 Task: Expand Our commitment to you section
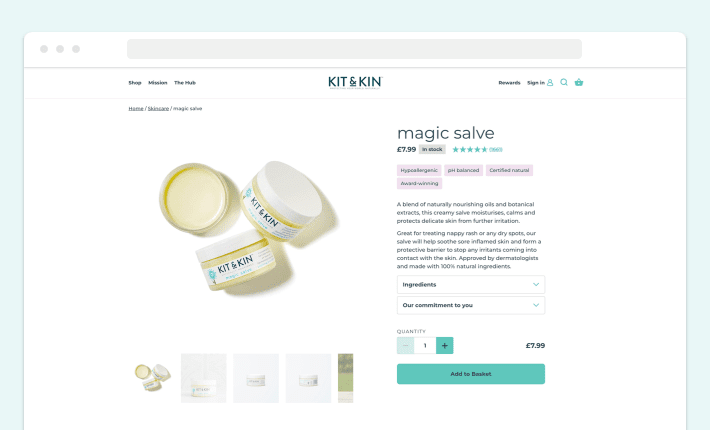pyautogui.click(x=471, y=305)
